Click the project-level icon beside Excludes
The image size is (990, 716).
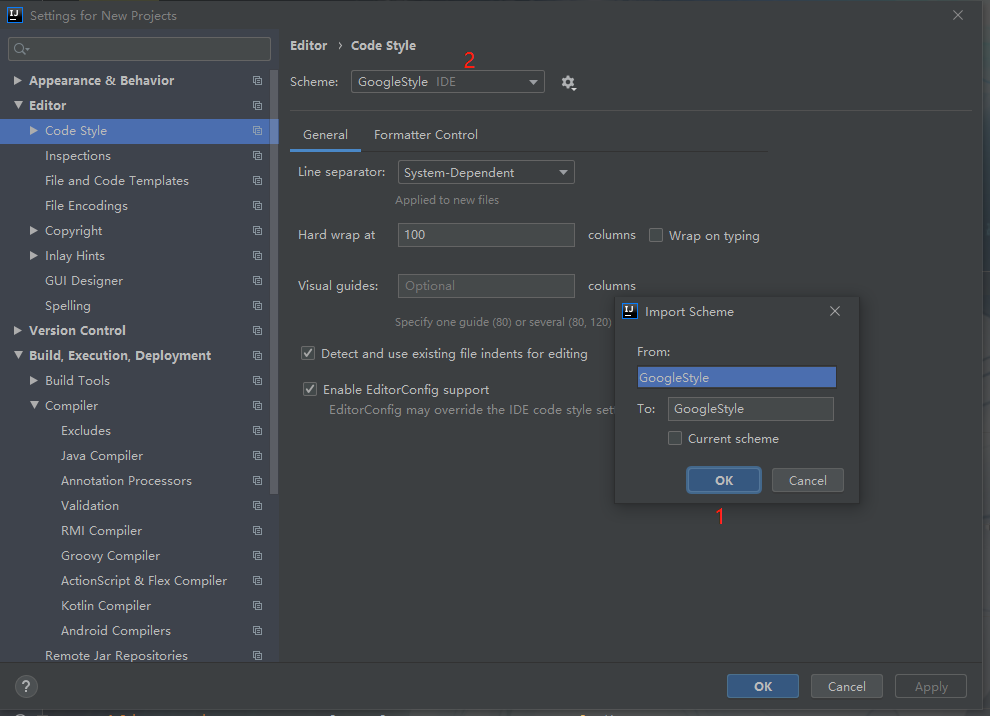(258, 431)
